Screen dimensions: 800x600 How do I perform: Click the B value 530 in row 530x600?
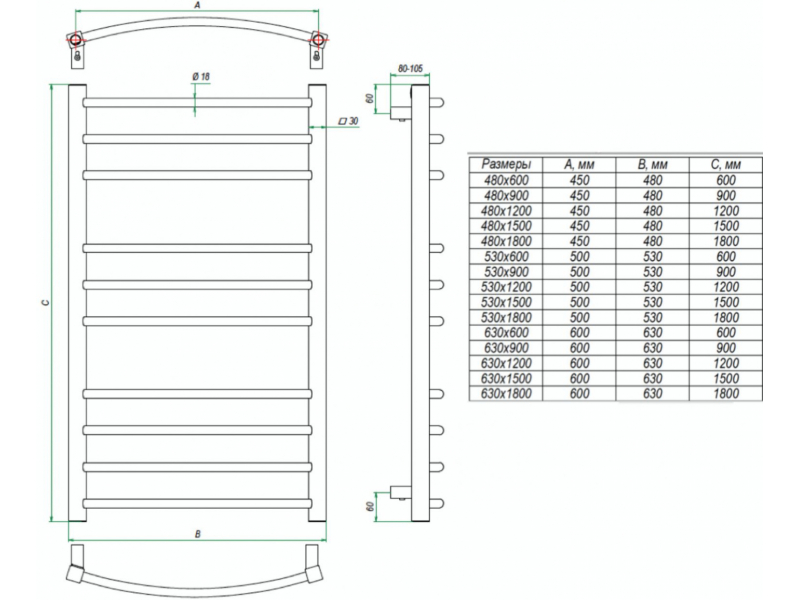[652, 257]
